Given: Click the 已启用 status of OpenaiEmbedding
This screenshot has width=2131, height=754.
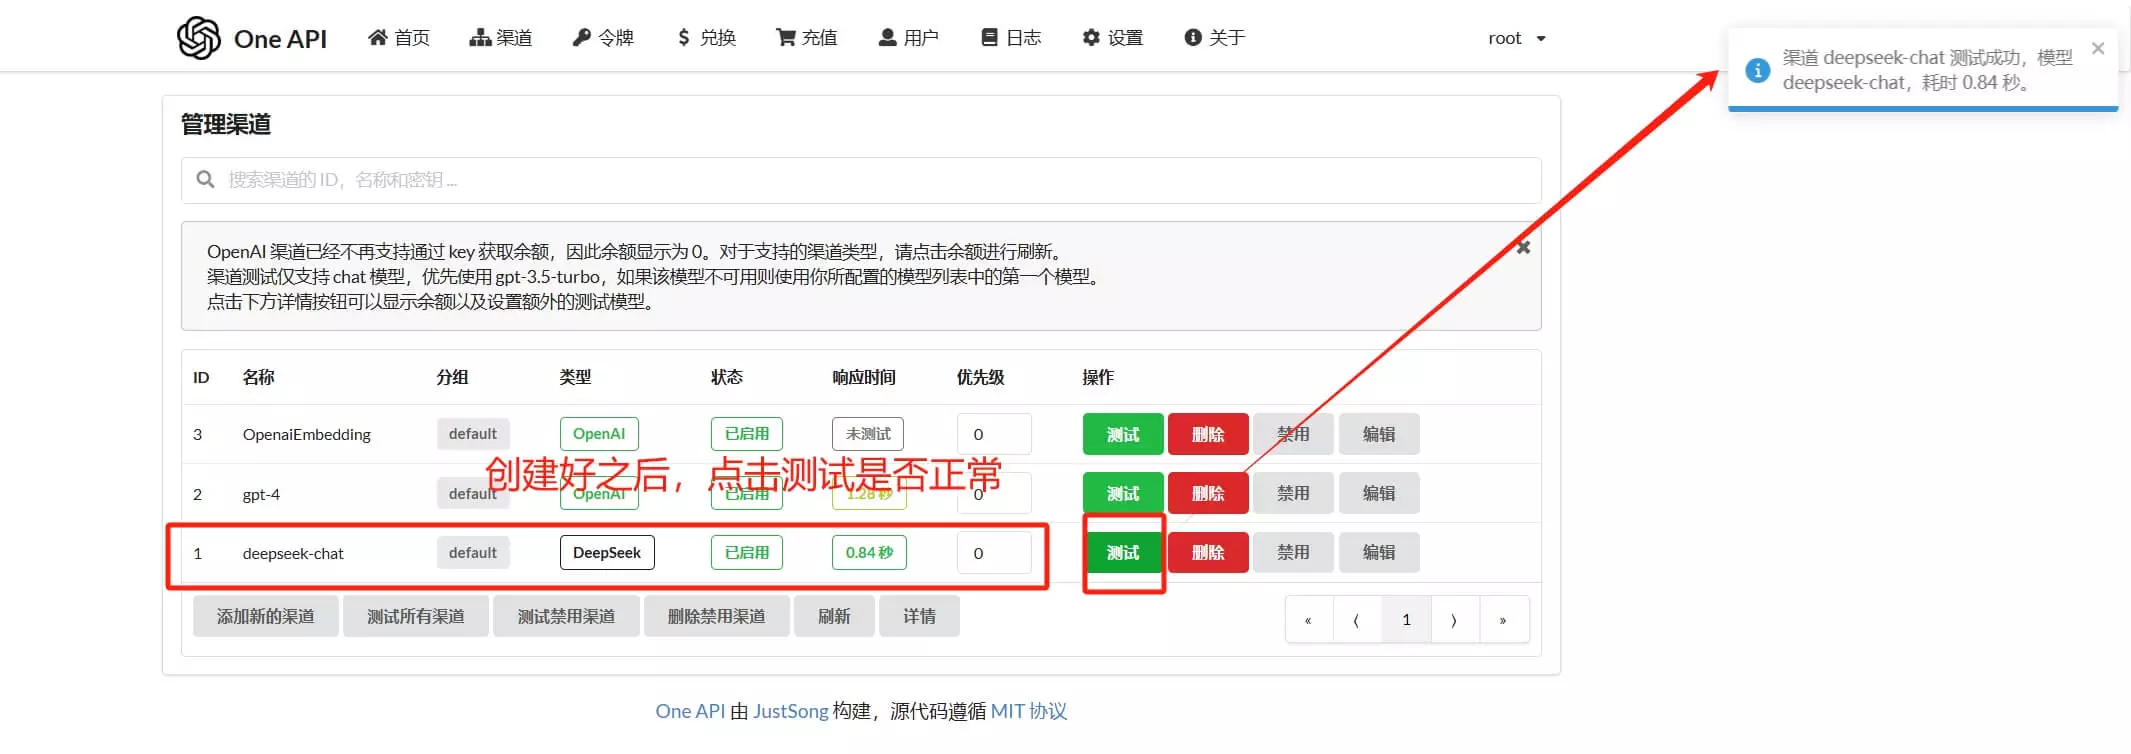Looking at the screenshot, I should click(x=747, y=434).
